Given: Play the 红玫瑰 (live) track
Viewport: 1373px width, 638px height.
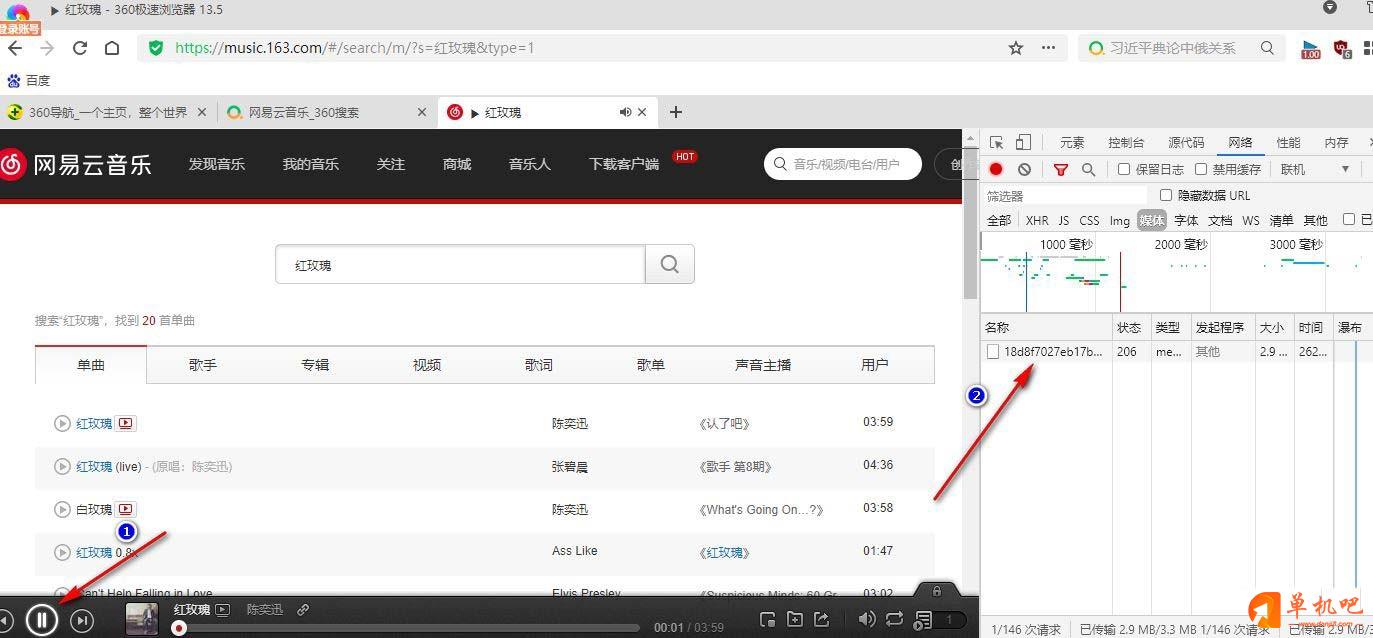Looking at the screenshot, I should coord(62,467).
